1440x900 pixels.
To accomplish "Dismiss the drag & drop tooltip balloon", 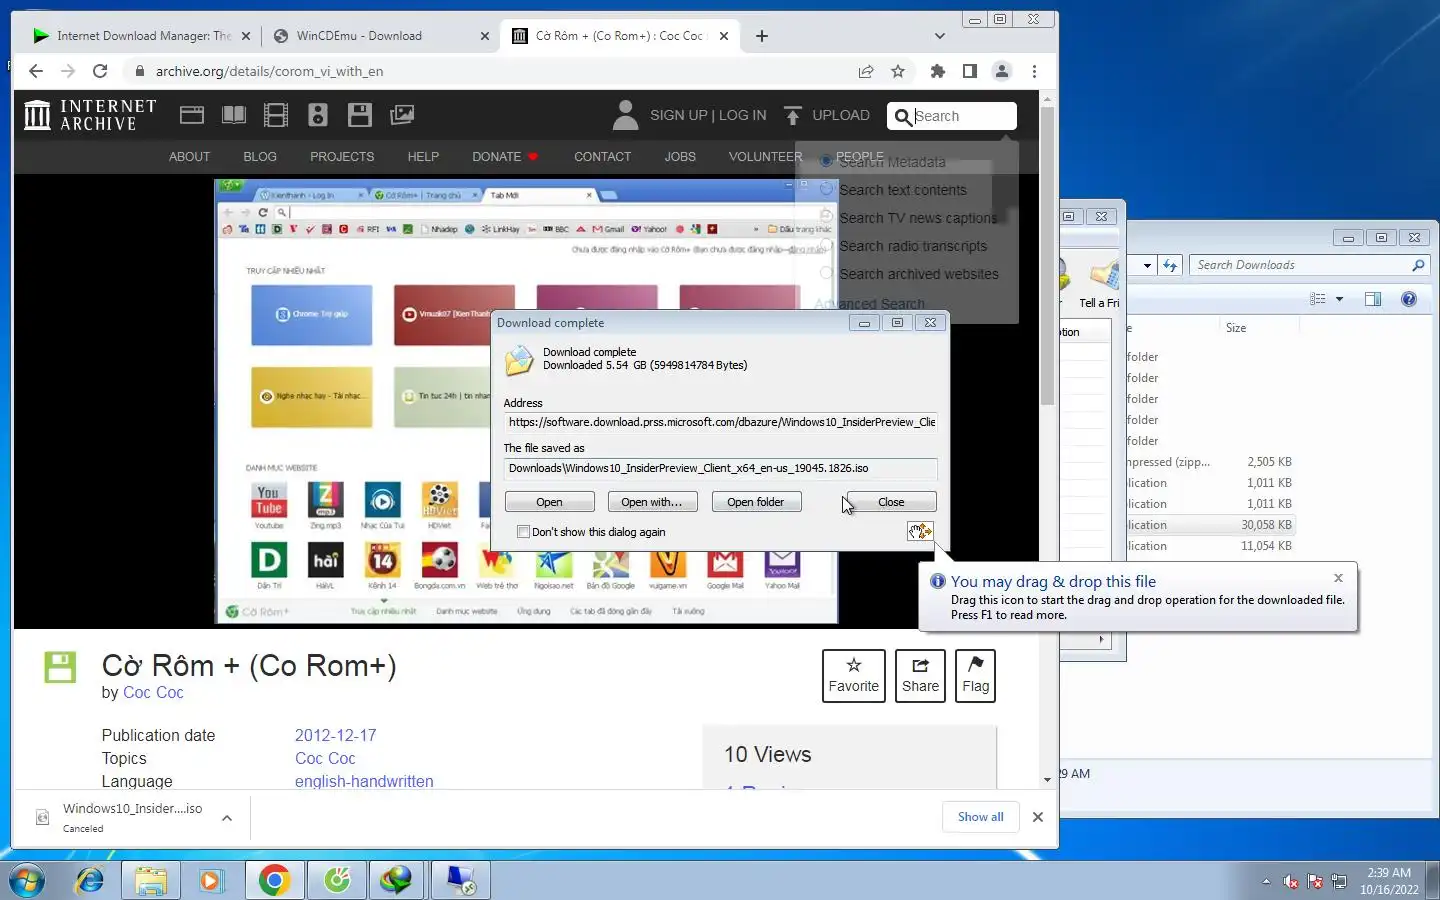I will [x=1338, y=578].
